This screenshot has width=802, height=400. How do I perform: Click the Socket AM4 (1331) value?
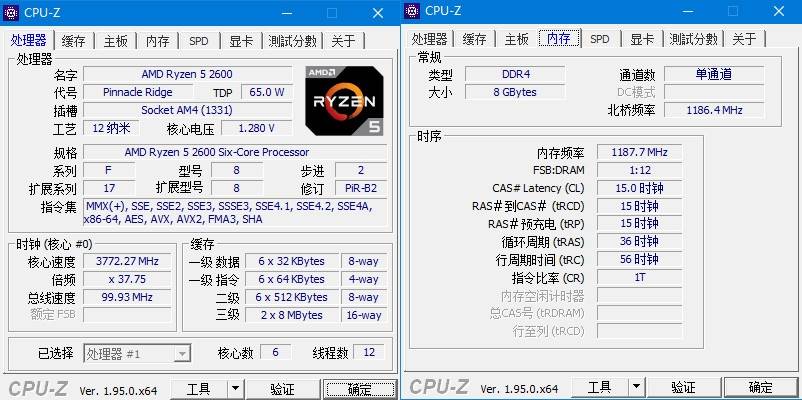pyautogui.click(x=188, y=110)
